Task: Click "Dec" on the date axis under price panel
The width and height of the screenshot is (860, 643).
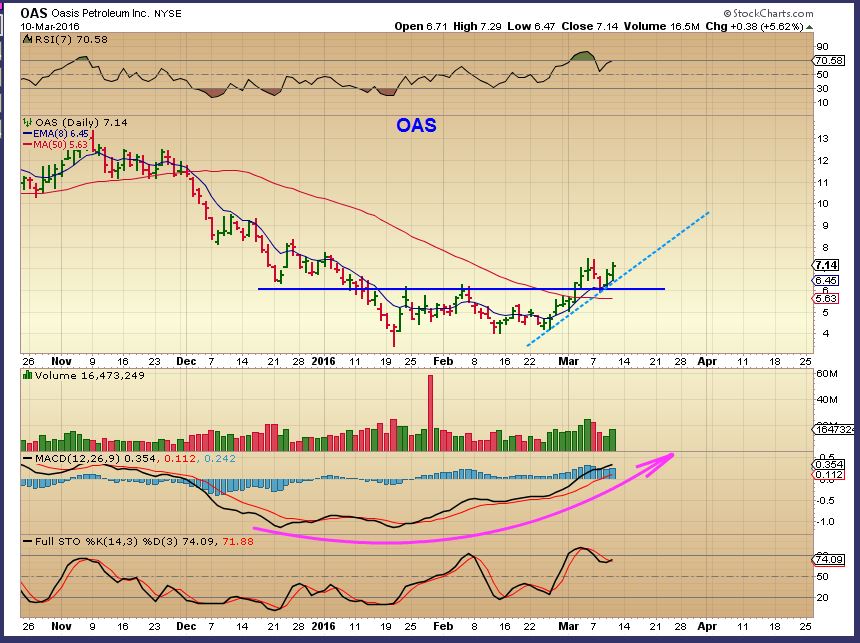Action: click(186, 362)
